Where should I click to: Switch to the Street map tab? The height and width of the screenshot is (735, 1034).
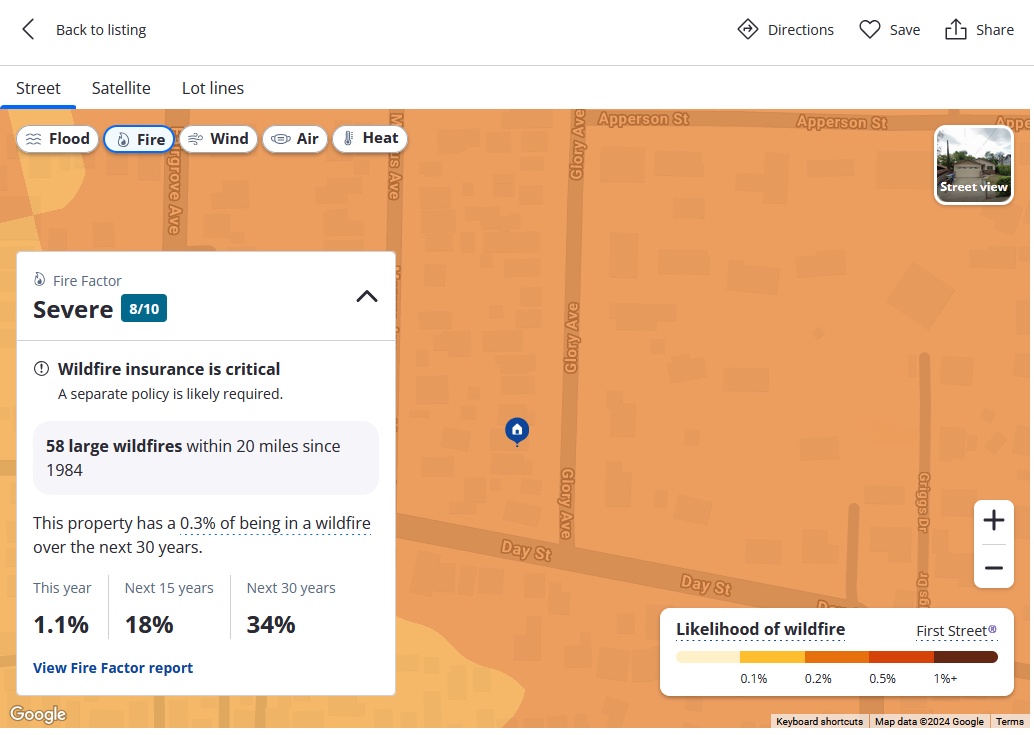pyautogui.click(x=38, y=88)
